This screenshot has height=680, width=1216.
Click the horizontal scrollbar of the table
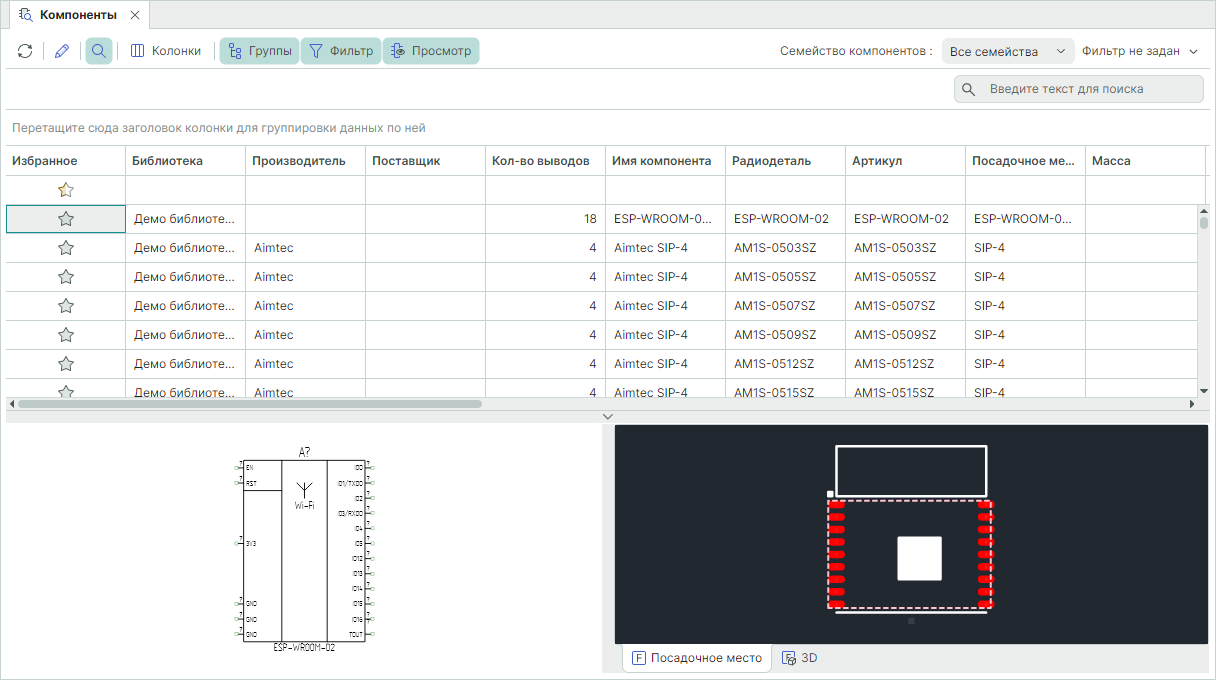(250, 404)
